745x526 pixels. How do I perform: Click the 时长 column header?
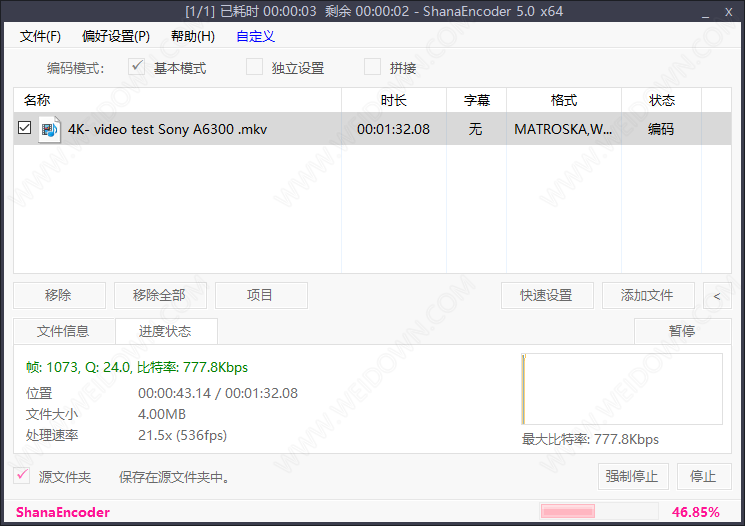(x=394, y=100)
